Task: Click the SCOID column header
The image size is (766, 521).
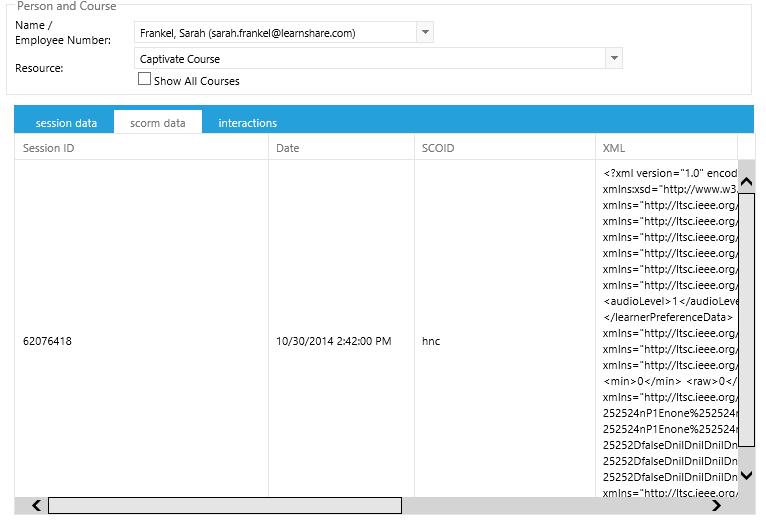Action: [x=504, y=148]
